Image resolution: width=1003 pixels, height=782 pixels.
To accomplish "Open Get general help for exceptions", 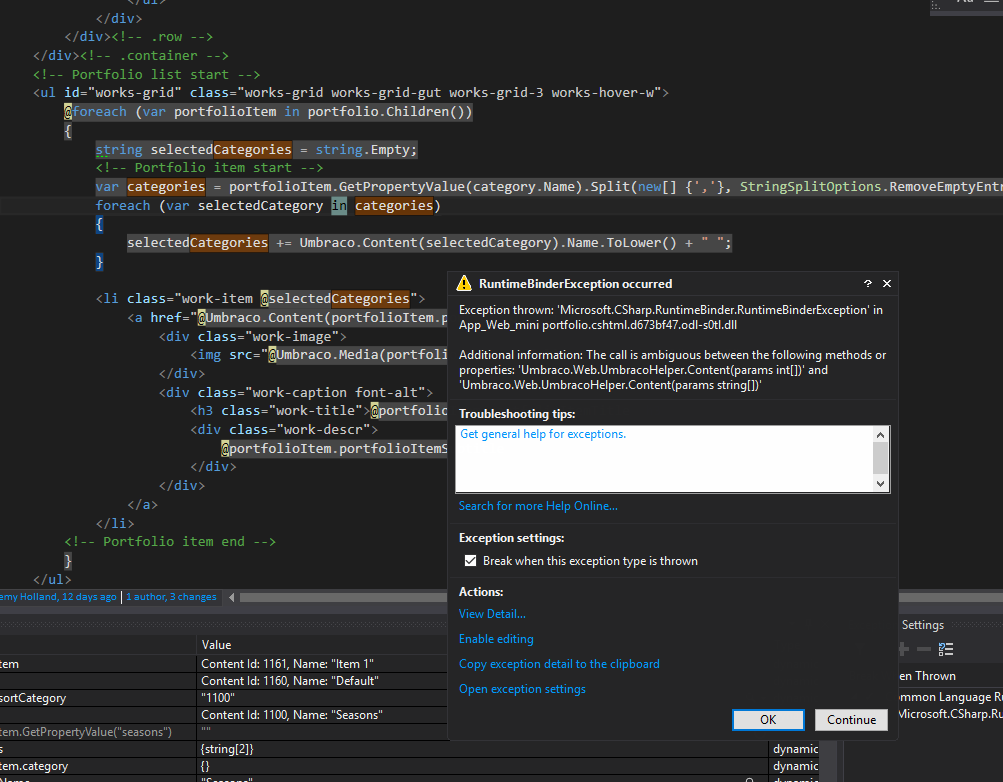I will (x=543, y=434).
